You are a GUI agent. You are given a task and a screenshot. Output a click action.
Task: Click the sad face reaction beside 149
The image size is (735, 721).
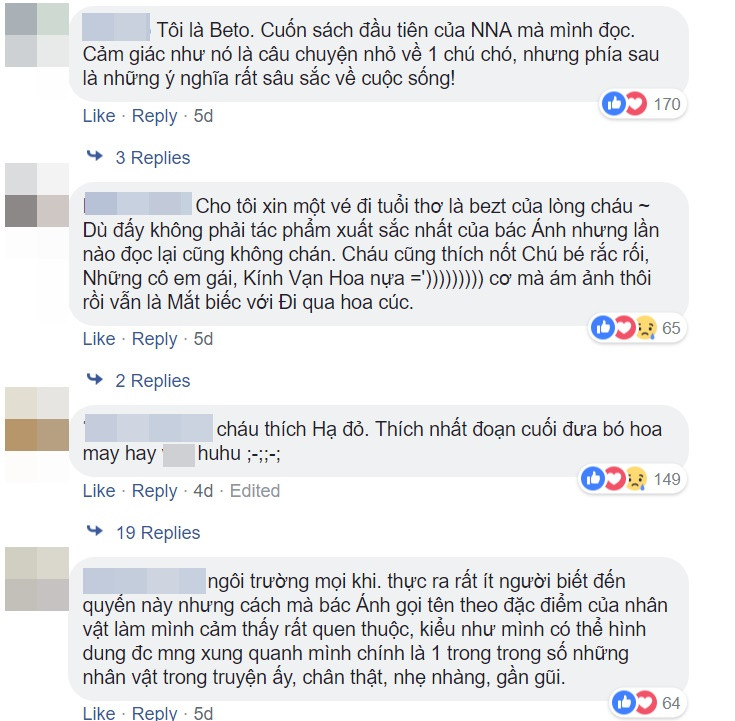point(636,479)
